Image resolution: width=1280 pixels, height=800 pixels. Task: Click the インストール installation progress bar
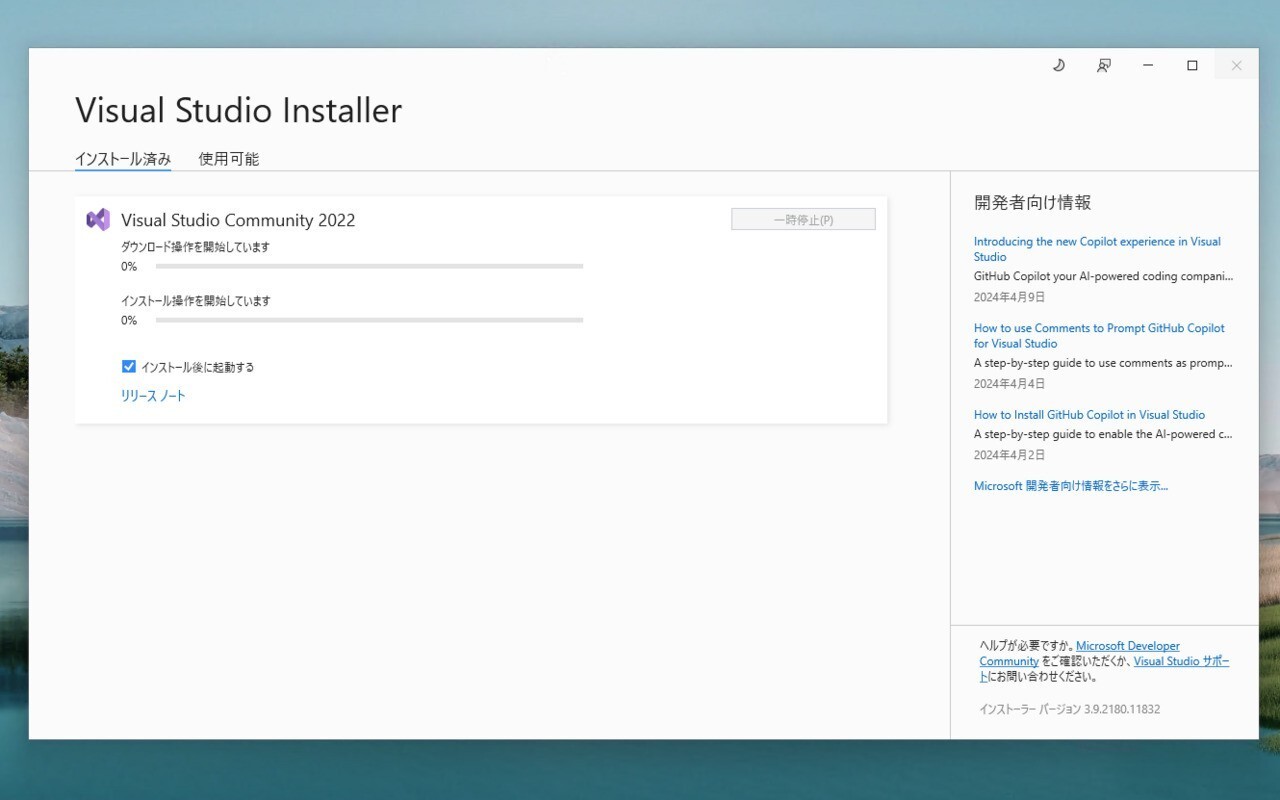(x=369, y=320)
